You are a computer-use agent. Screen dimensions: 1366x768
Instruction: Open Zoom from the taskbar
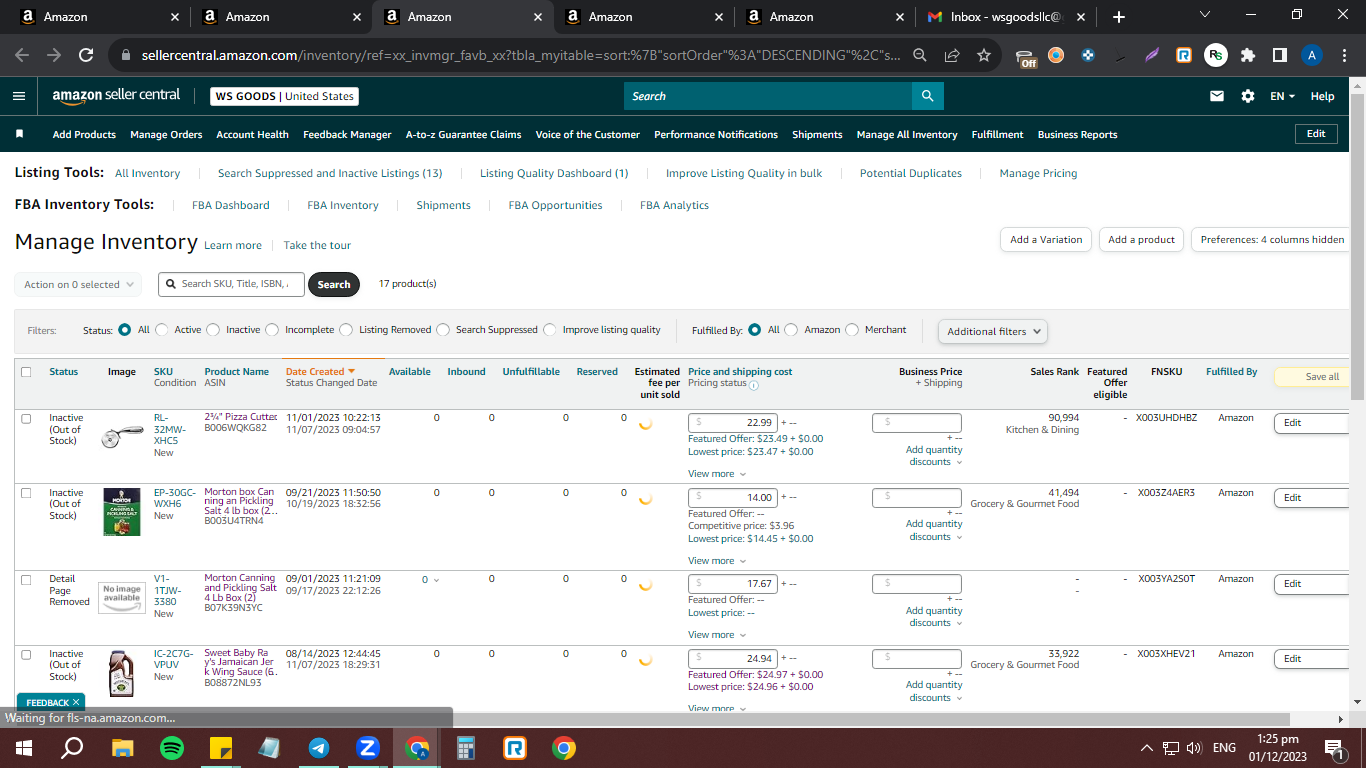pos(367,747)
